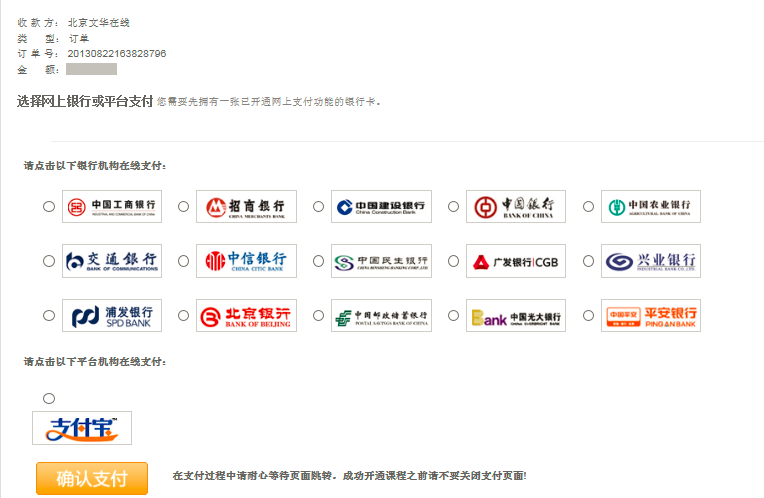
Task: Click the order number 2013082216382879​6
Action: tap(117, 54)
